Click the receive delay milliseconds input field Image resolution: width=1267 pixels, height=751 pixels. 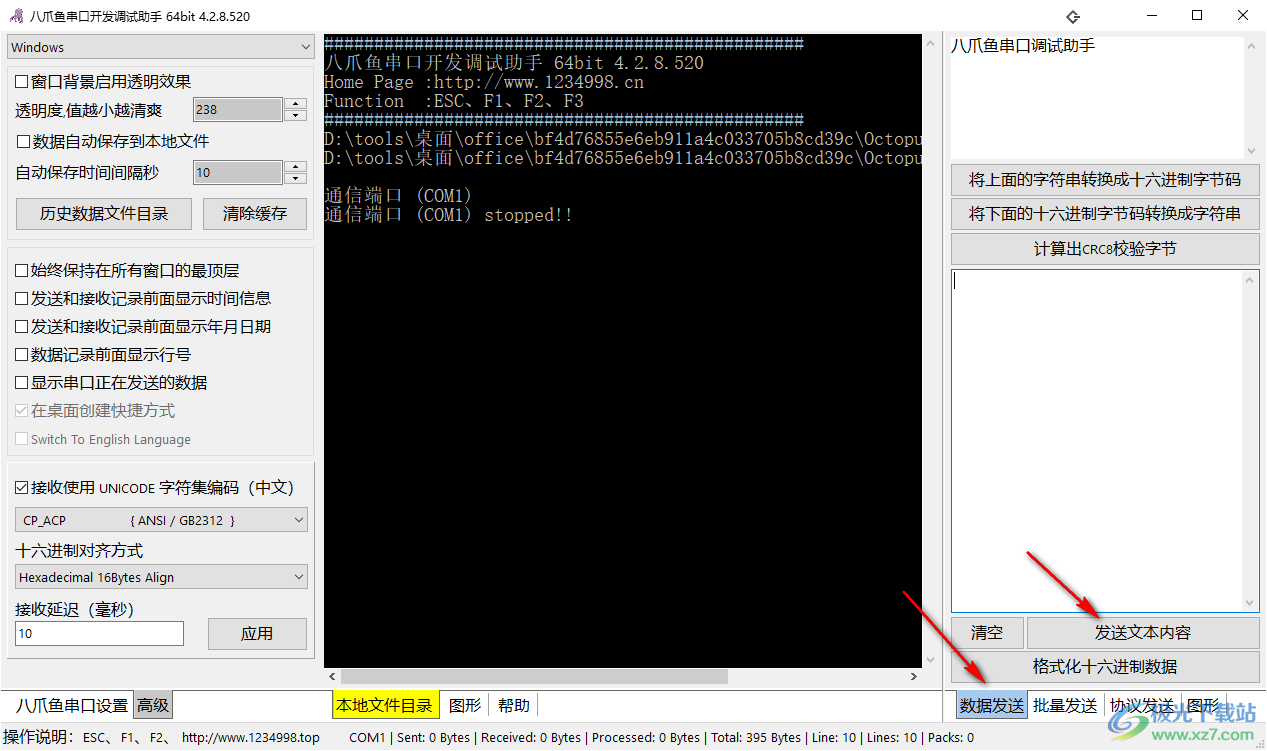pyautogui.click(x=99, y=633)
